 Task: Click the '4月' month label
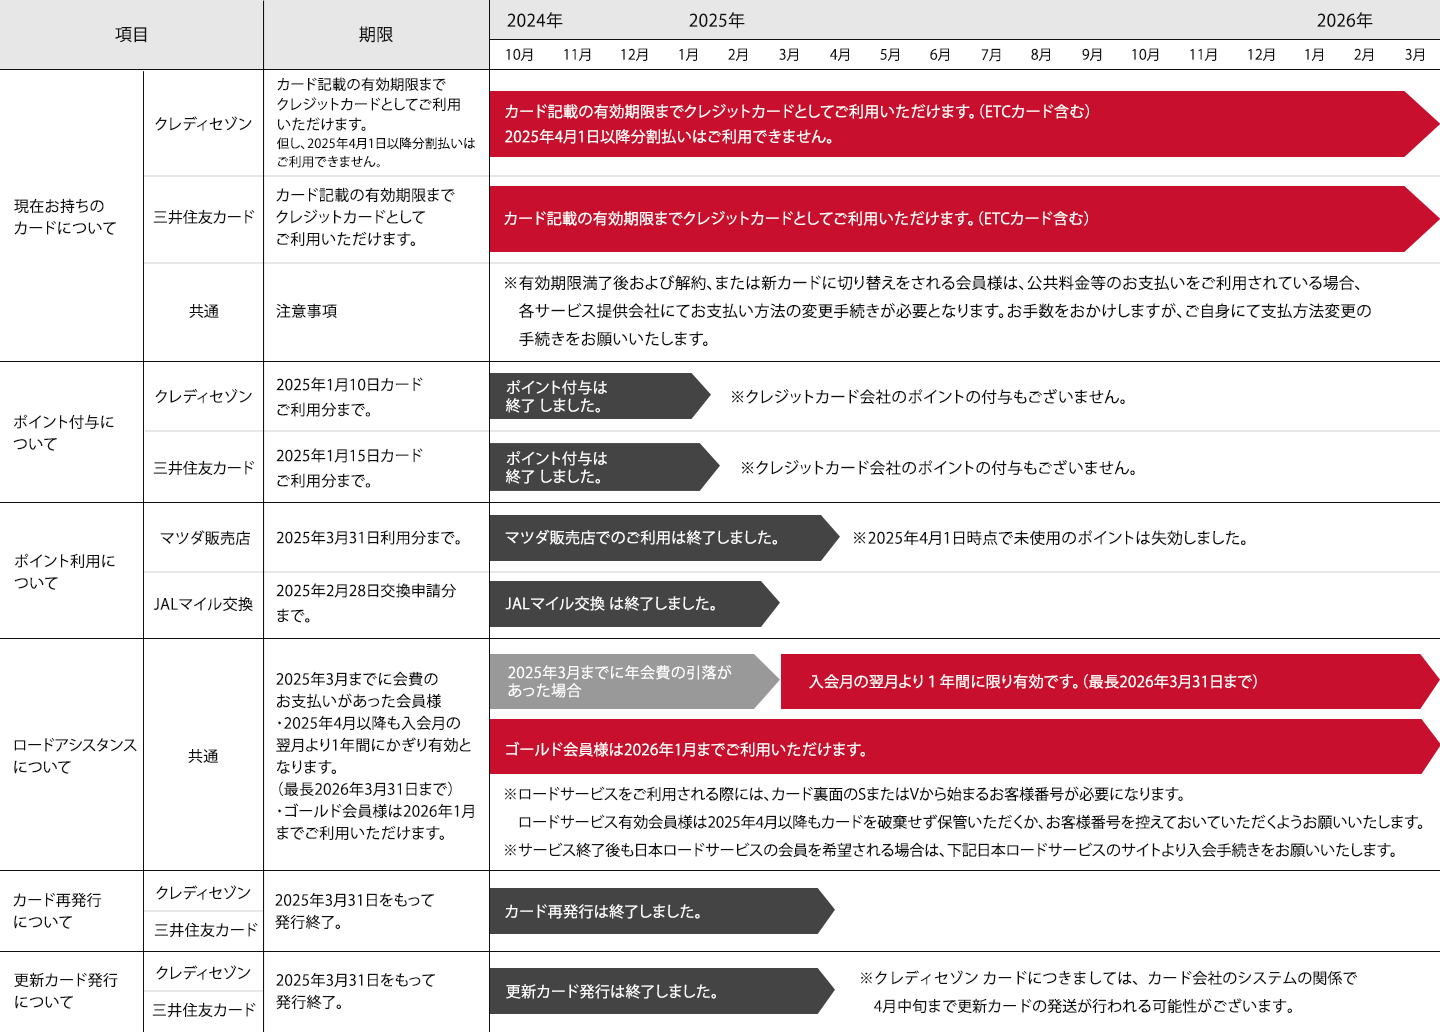(840, 55)
